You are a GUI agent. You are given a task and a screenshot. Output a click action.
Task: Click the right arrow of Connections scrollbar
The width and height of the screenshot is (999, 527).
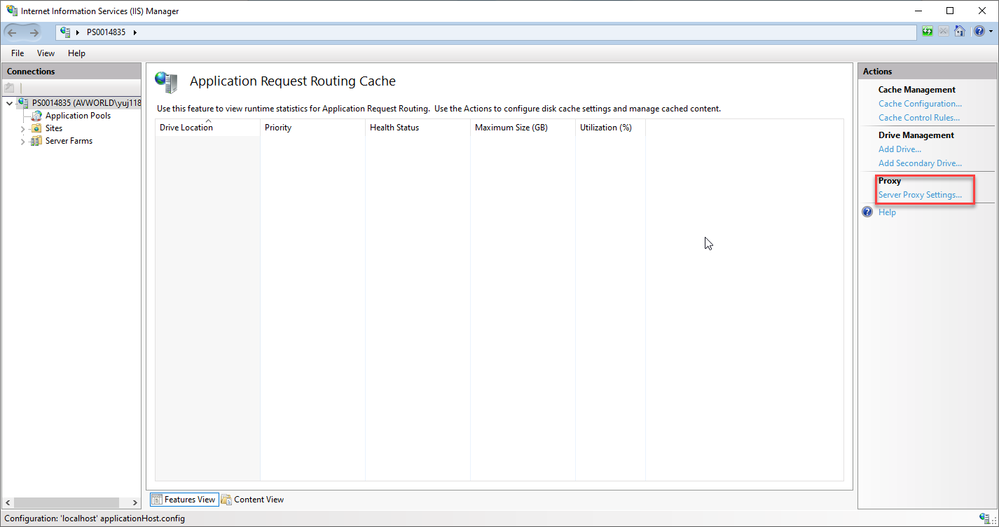(x=134, y=503)
